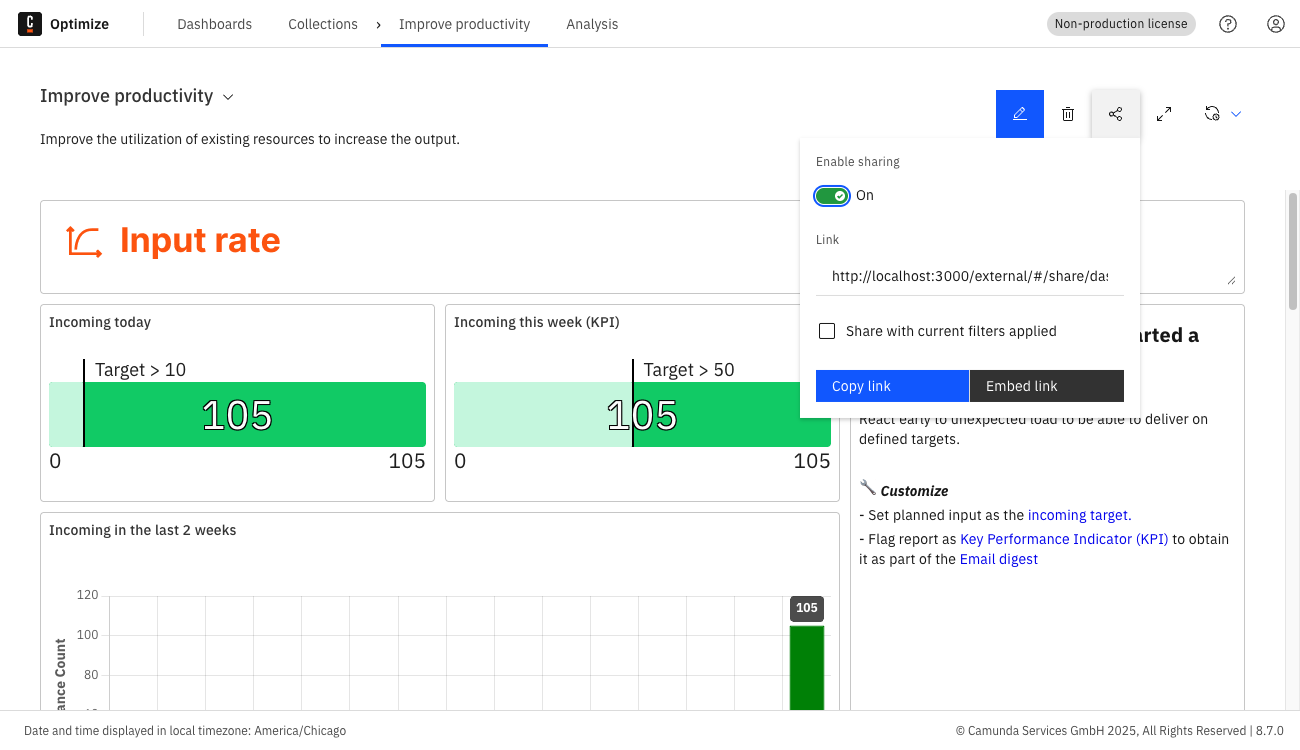Image resolution: width=1300 pixels, height=750 pixels.
Task: Open the Dashboards tab
Action: pyautogui.click(x=214, y=24)
